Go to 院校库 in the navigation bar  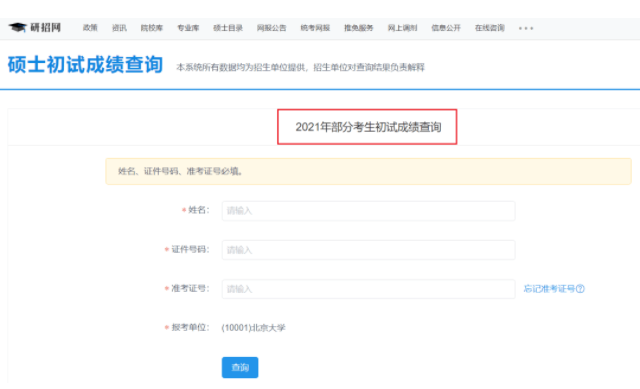click(x=152, y=28)
